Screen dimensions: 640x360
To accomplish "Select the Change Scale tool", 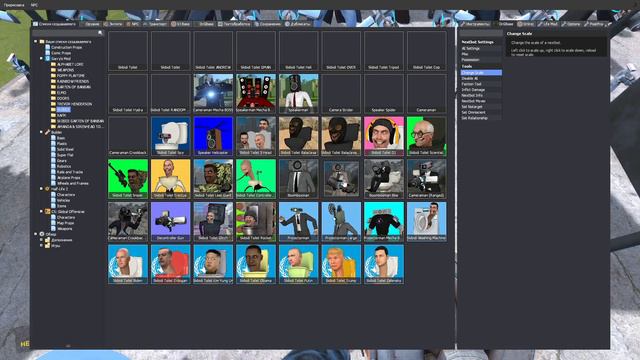I will 481,73.
